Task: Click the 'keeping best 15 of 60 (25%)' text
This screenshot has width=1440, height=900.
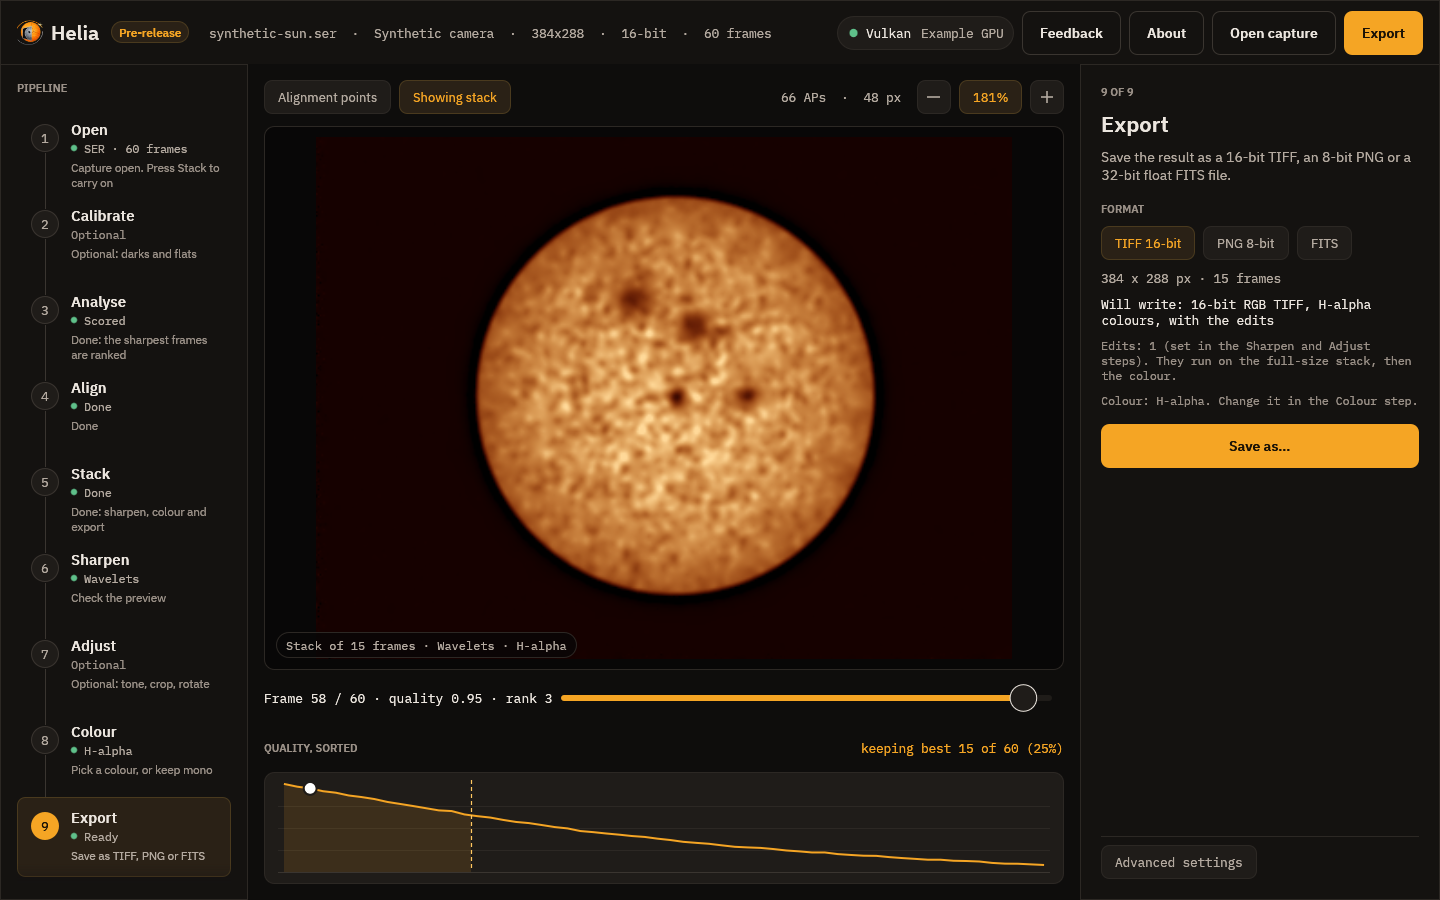Action: point(961,748)
